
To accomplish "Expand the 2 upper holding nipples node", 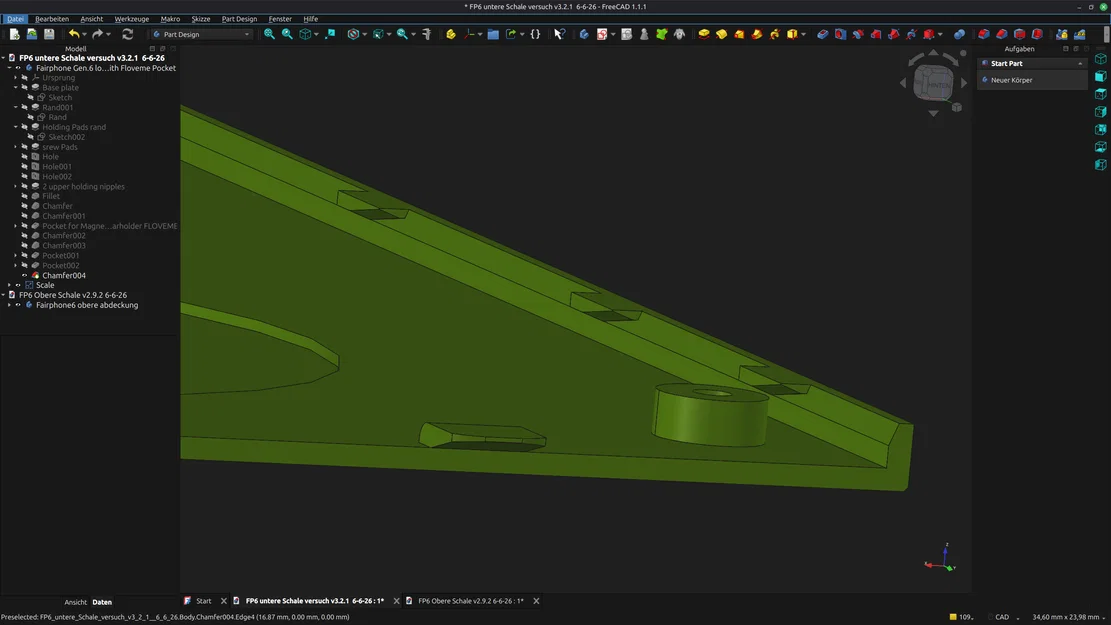I will (x=16, y=187).
